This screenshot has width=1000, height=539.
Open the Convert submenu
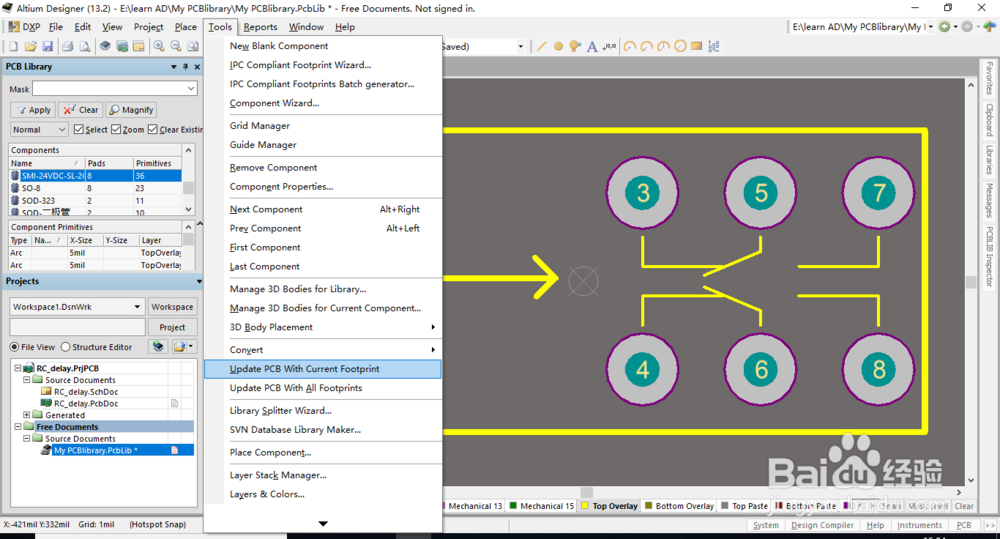(x=323, y=350)
